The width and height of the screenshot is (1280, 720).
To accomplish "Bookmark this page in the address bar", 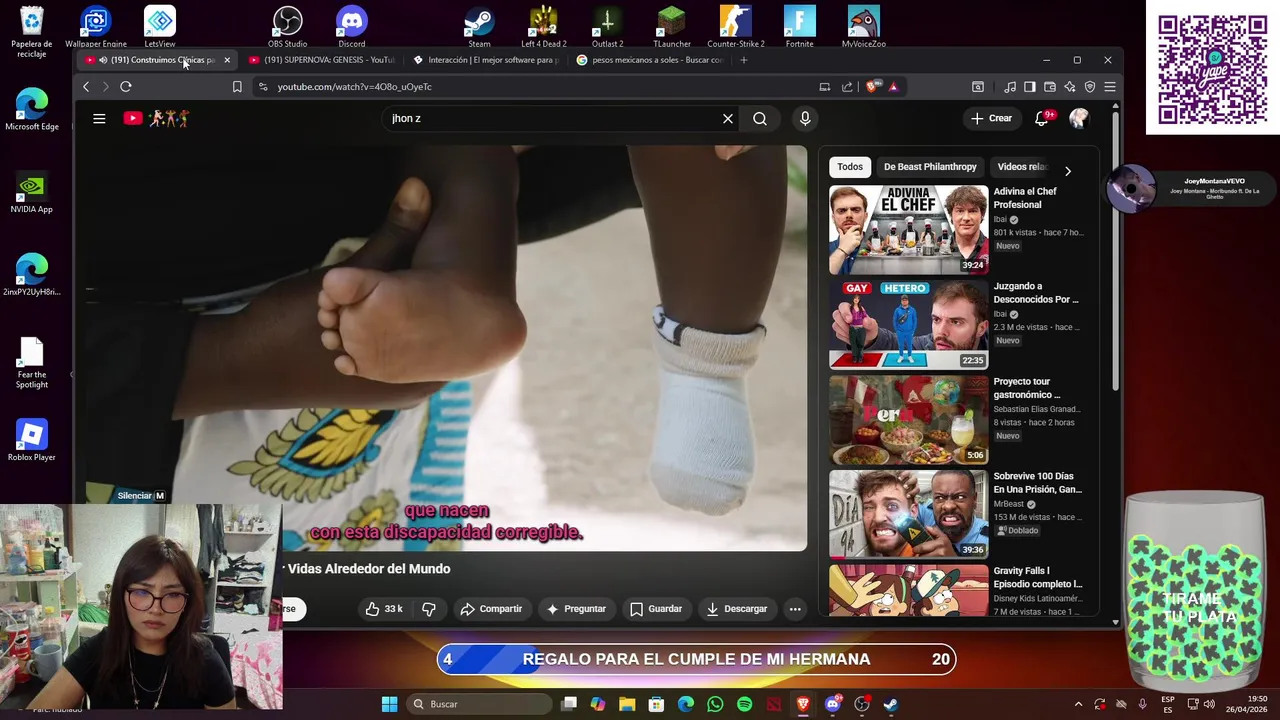I will (237, 87).
